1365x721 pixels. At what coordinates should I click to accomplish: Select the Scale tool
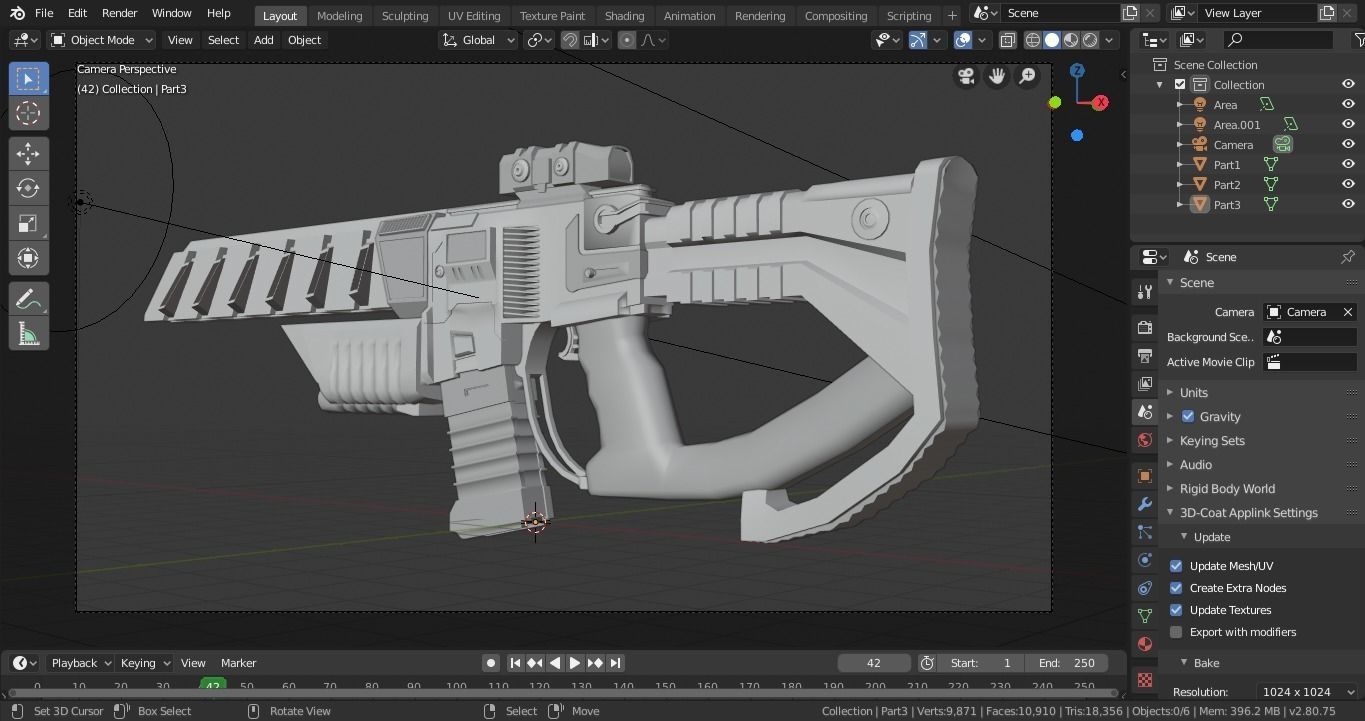[x=28, y=223]
